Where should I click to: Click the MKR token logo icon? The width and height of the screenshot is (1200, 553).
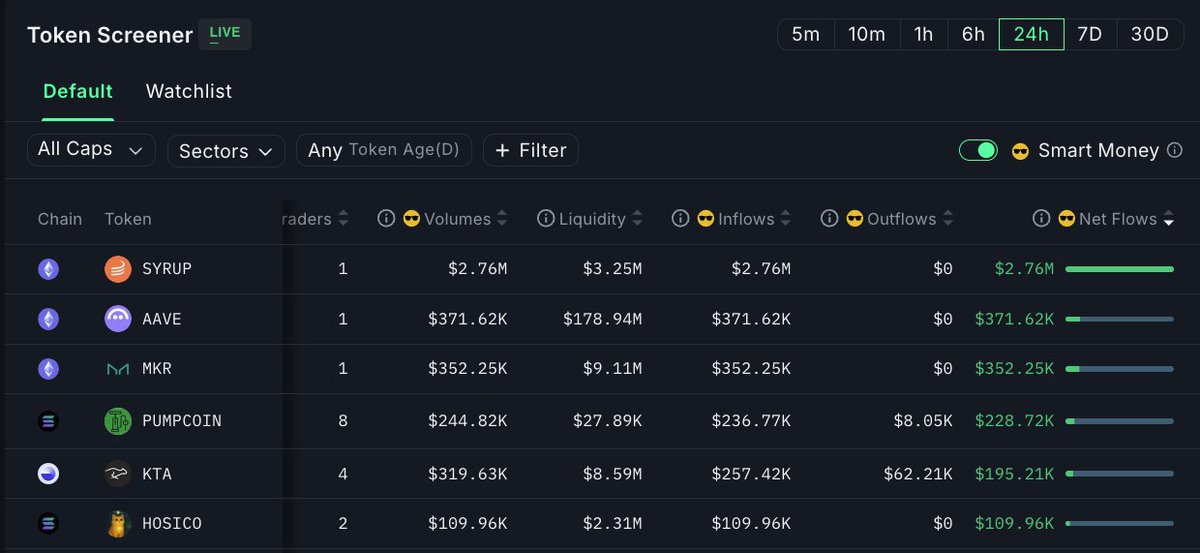[118, 369]
